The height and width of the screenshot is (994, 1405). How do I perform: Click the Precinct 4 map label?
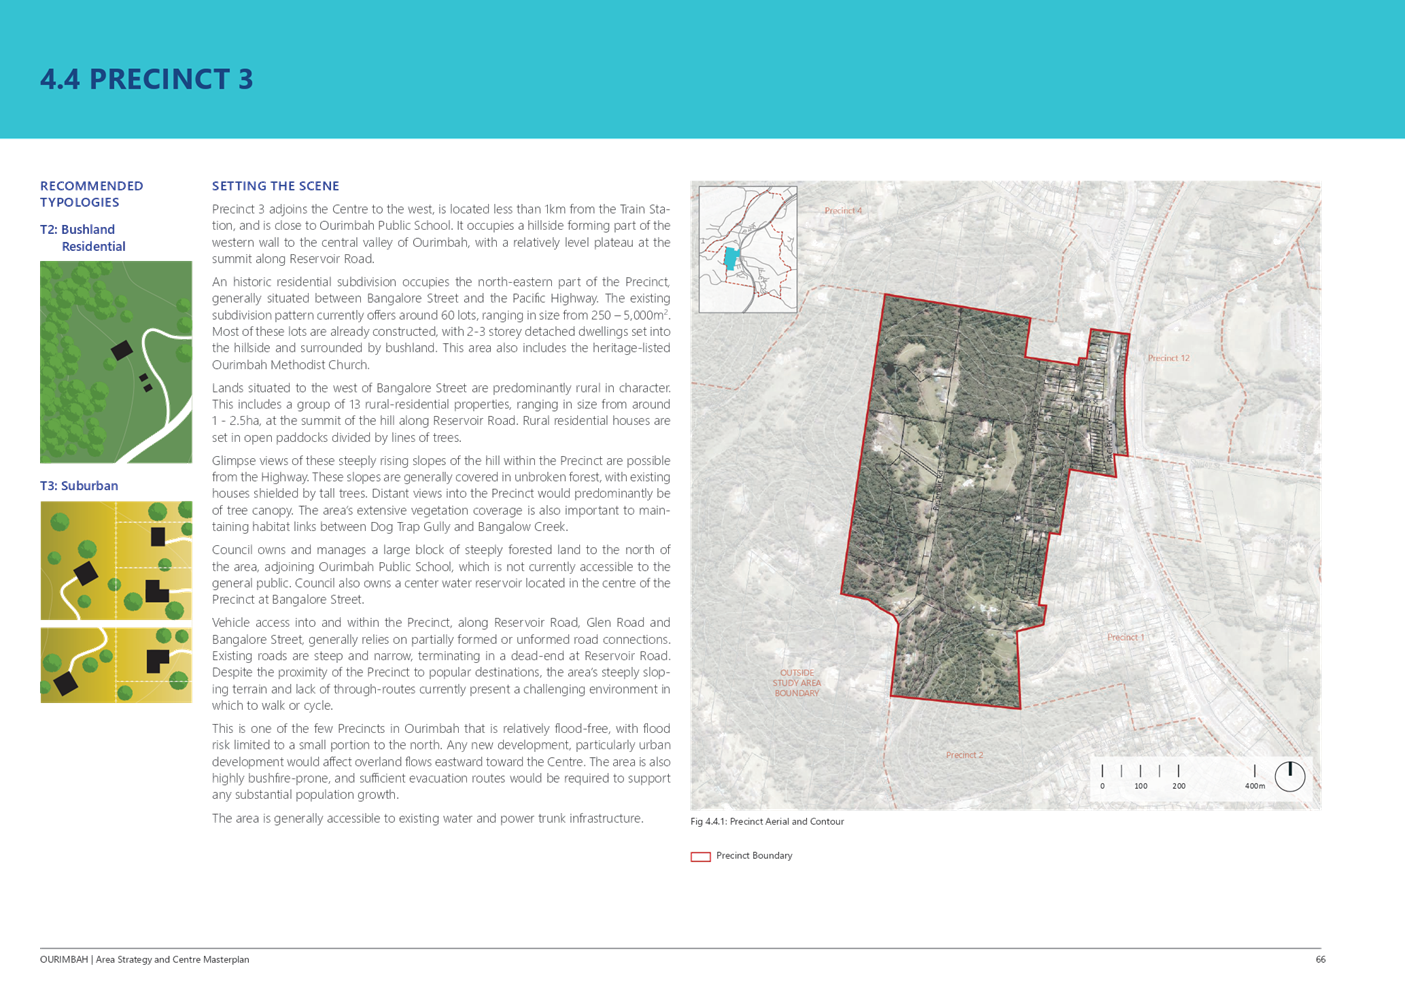[x=842, y=211]
